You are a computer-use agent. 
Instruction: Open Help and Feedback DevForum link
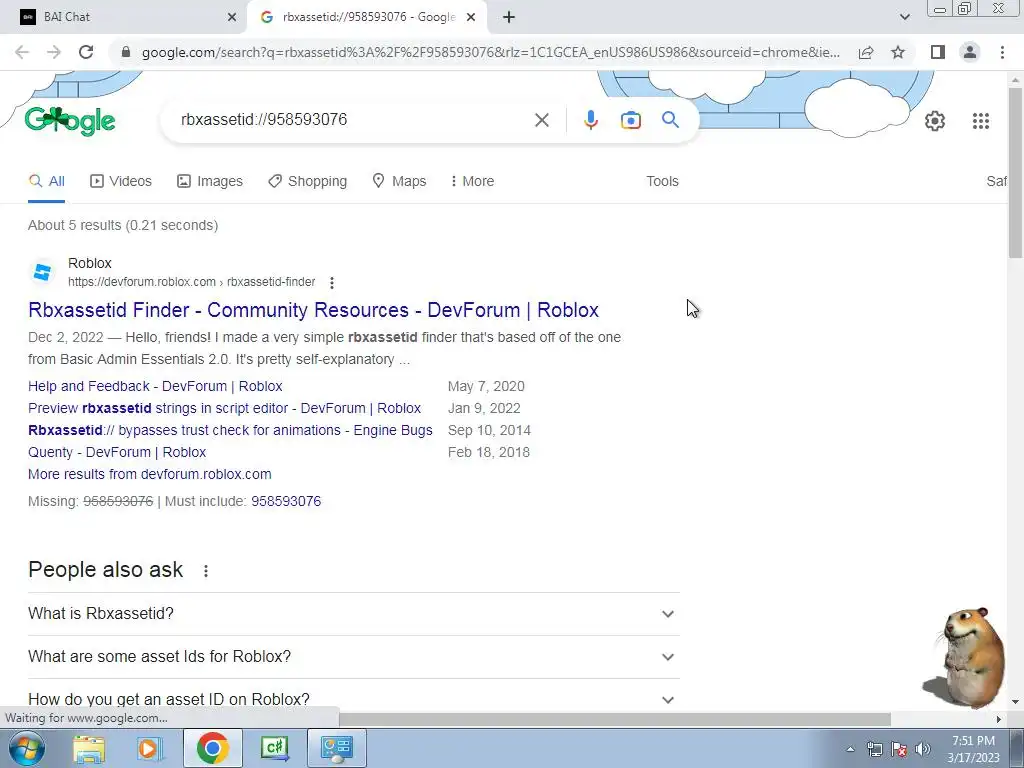point(155,387)
